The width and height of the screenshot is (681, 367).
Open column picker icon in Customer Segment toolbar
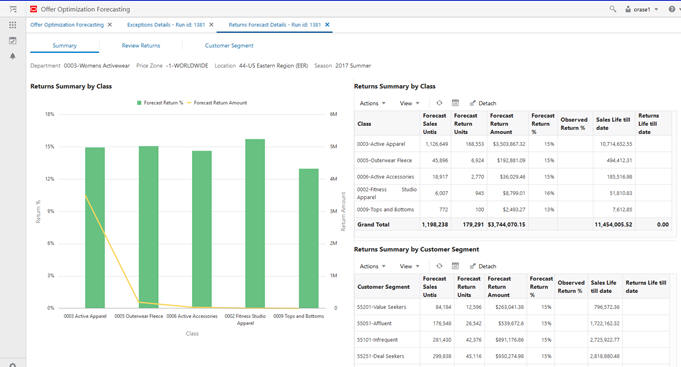click(455, 266)
